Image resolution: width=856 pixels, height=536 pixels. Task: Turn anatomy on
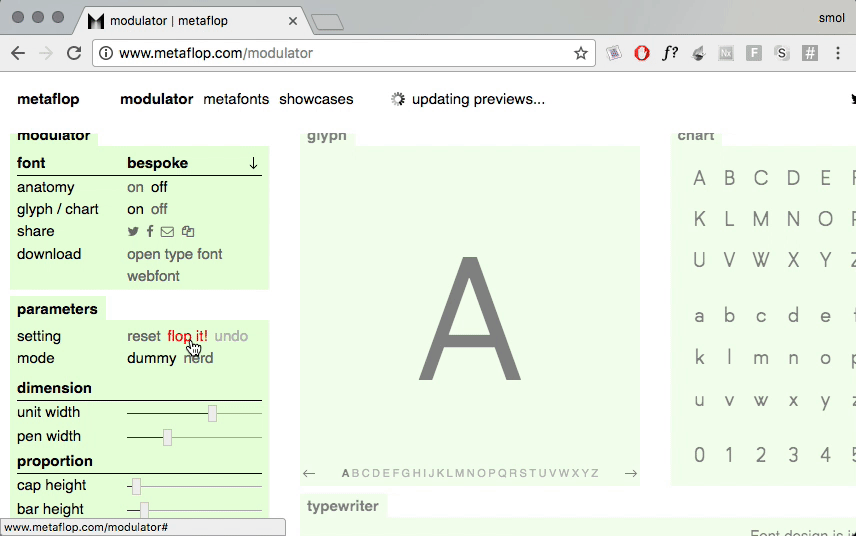(x=135, y=187)
